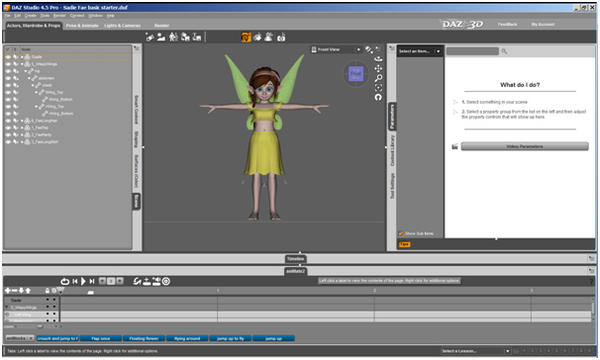Image resolution: width=600 pixels, height=360 pixels.
Task: Toggle the Show Sub Items checkbox
Action: point(401,233)
